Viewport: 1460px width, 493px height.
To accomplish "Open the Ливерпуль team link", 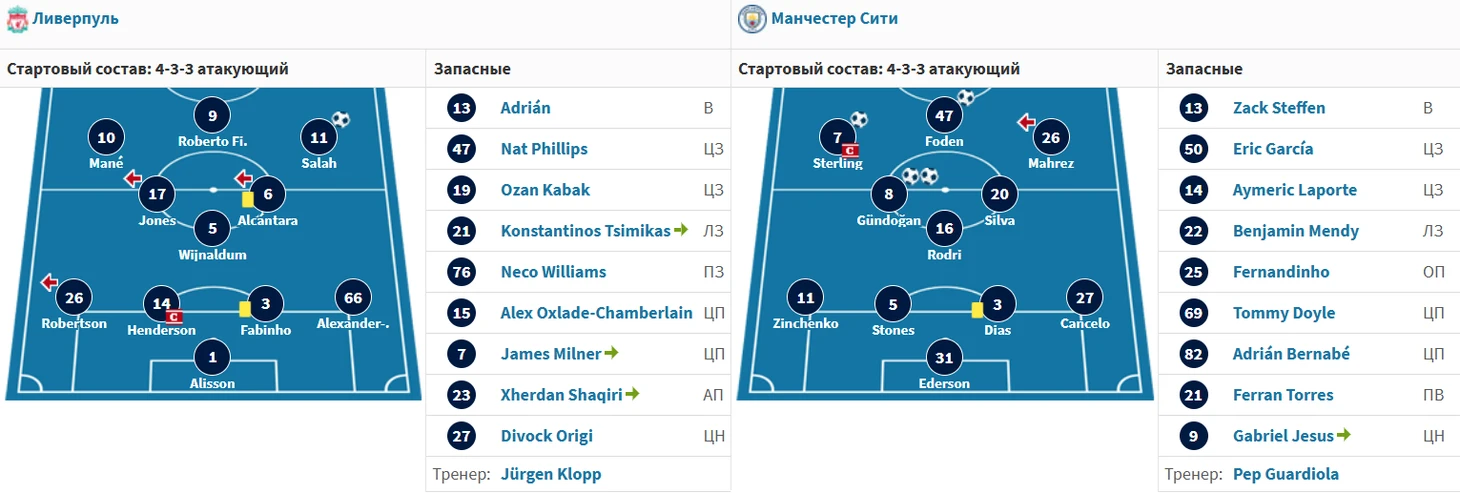I will (x=75, y=19).
